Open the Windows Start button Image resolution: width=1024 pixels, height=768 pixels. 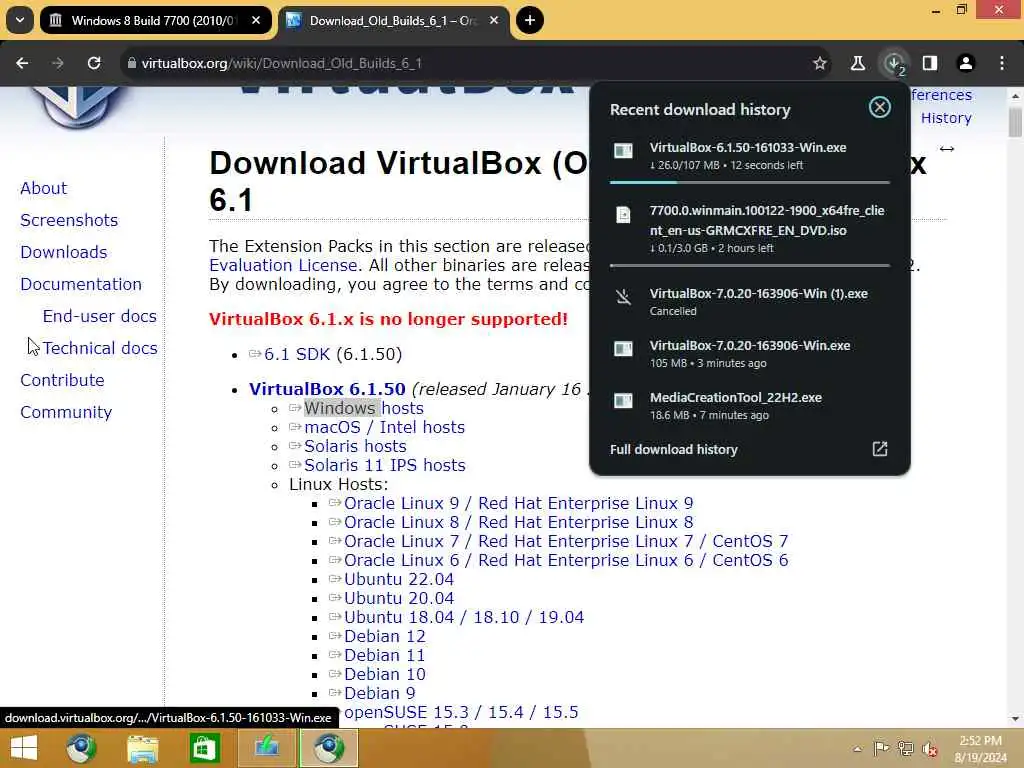24,748
